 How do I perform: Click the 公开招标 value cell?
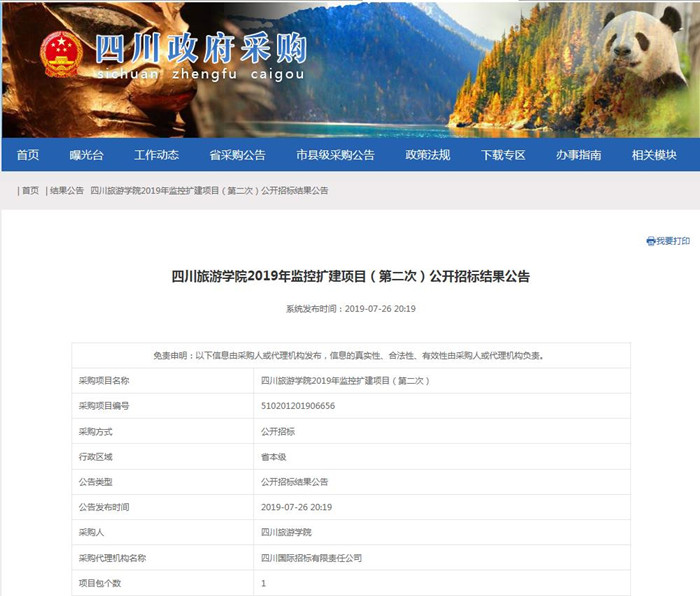coord(442,431)
